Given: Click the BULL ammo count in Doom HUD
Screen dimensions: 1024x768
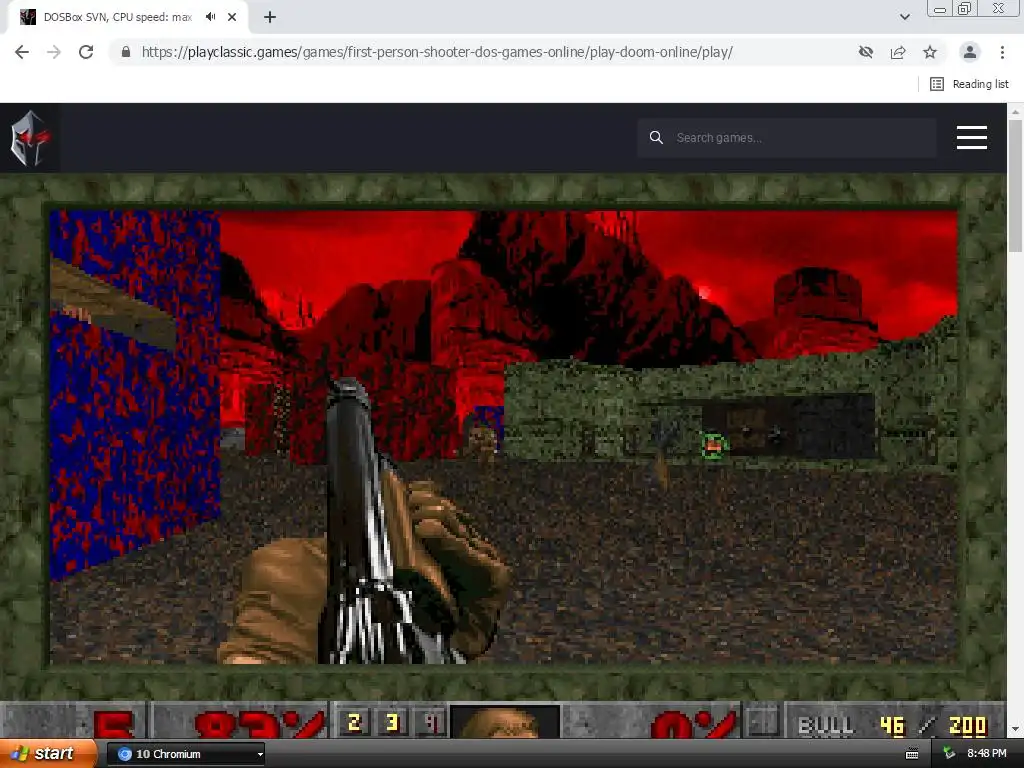Looking at the screenshot, I should pyautogui.click(x=893, y=725).
